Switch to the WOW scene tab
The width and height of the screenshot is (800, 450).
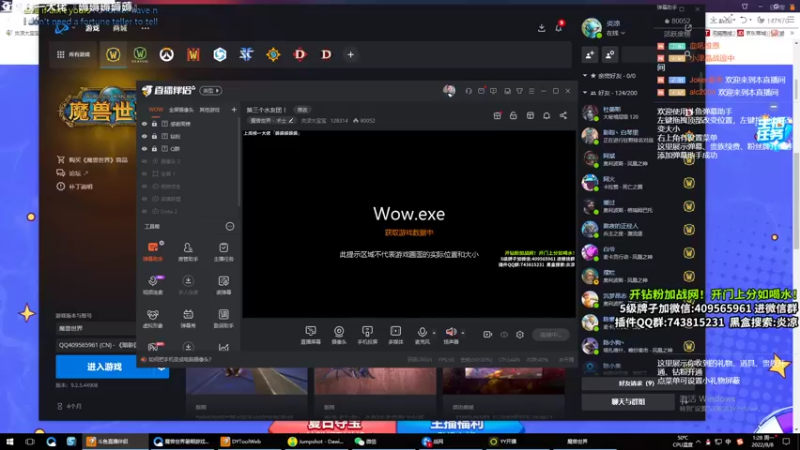click(x=156, y=110)
